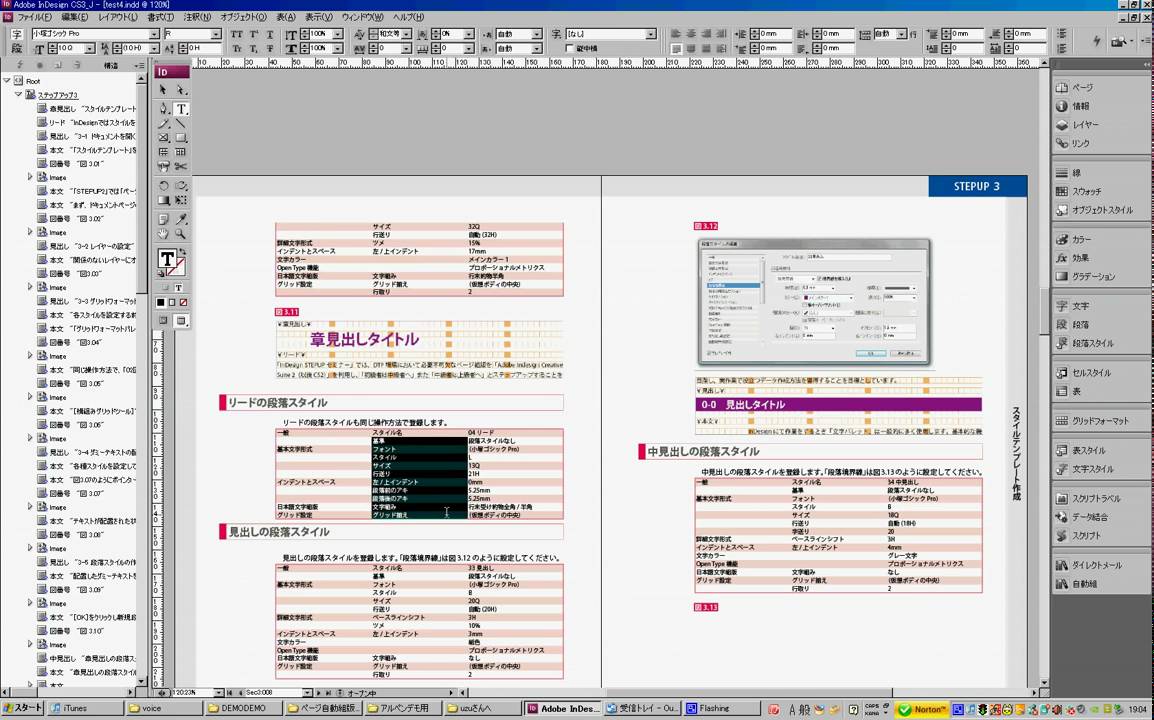The width and height of the screenshot is (1154, 720).
Task: Apply None to fill or stroke
Action: click(x=183, y=303)
